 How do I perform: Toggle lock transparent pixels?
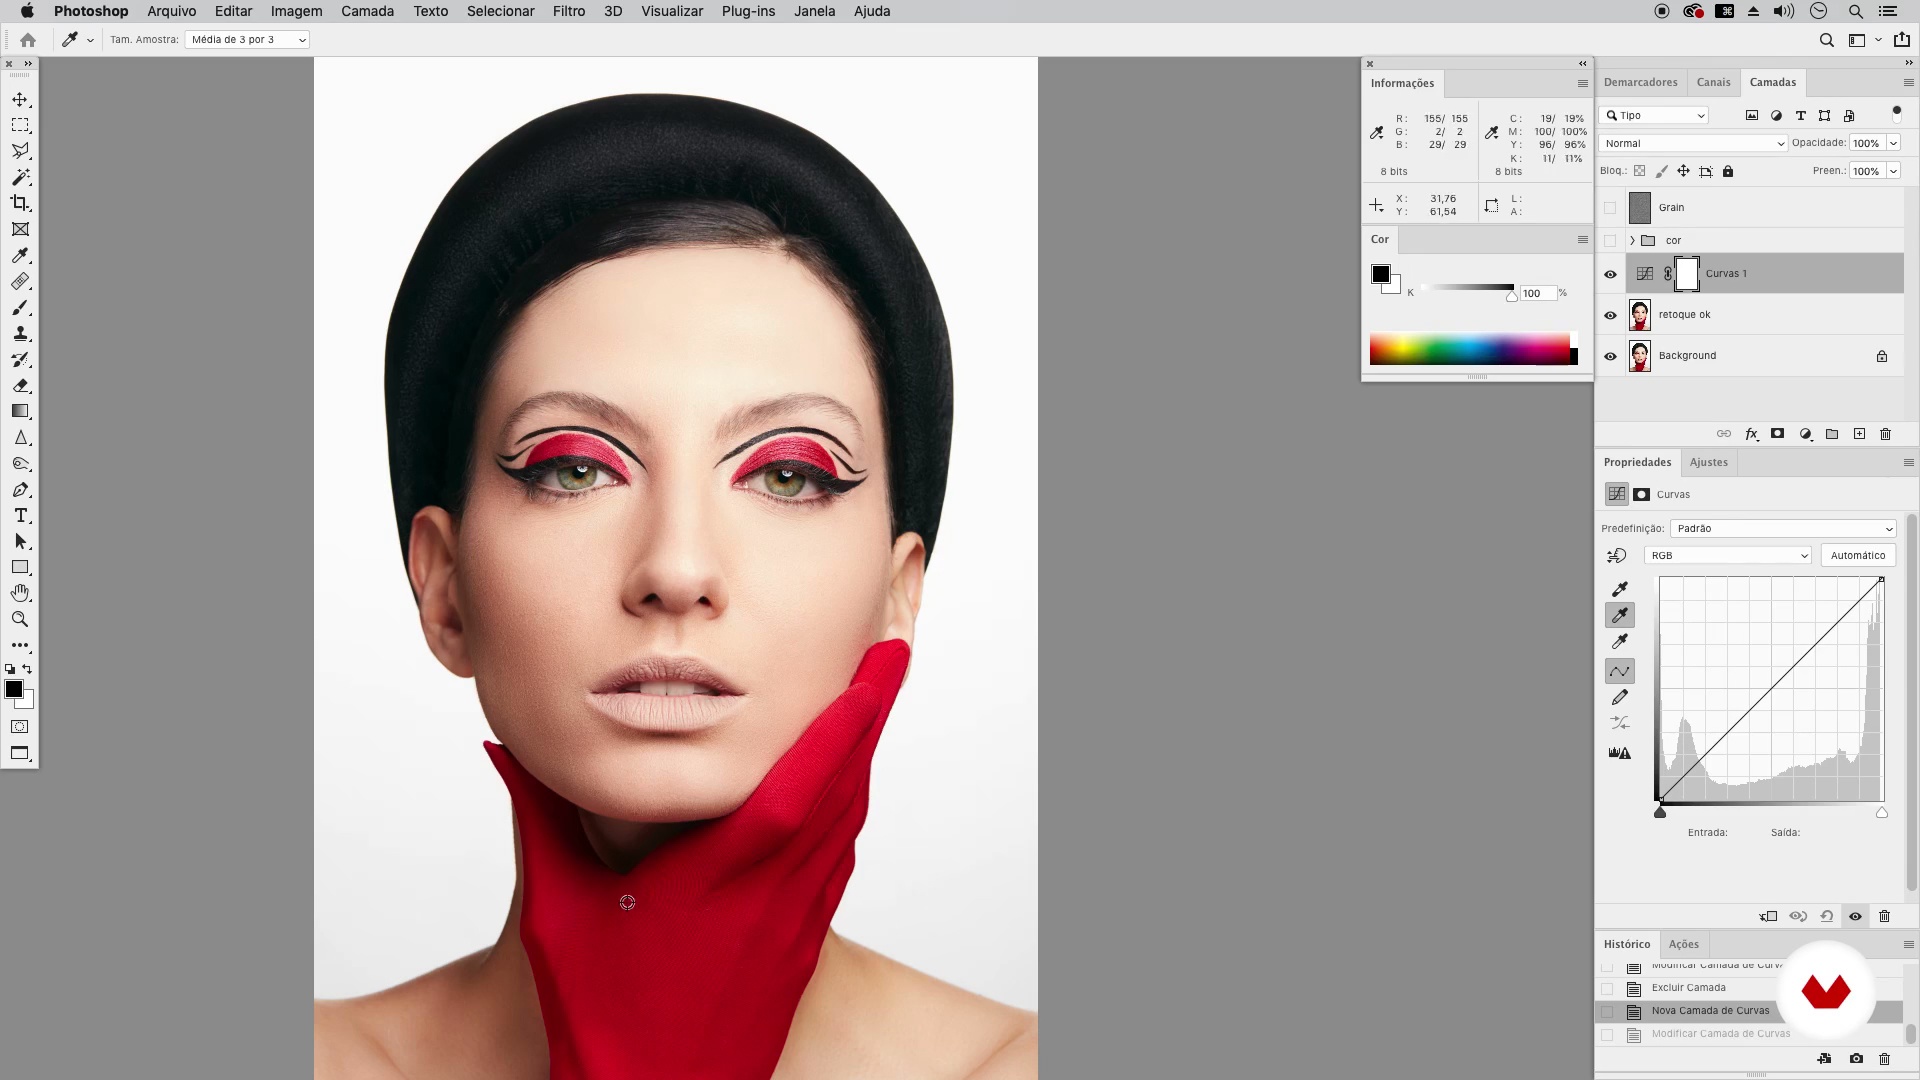1639,171
